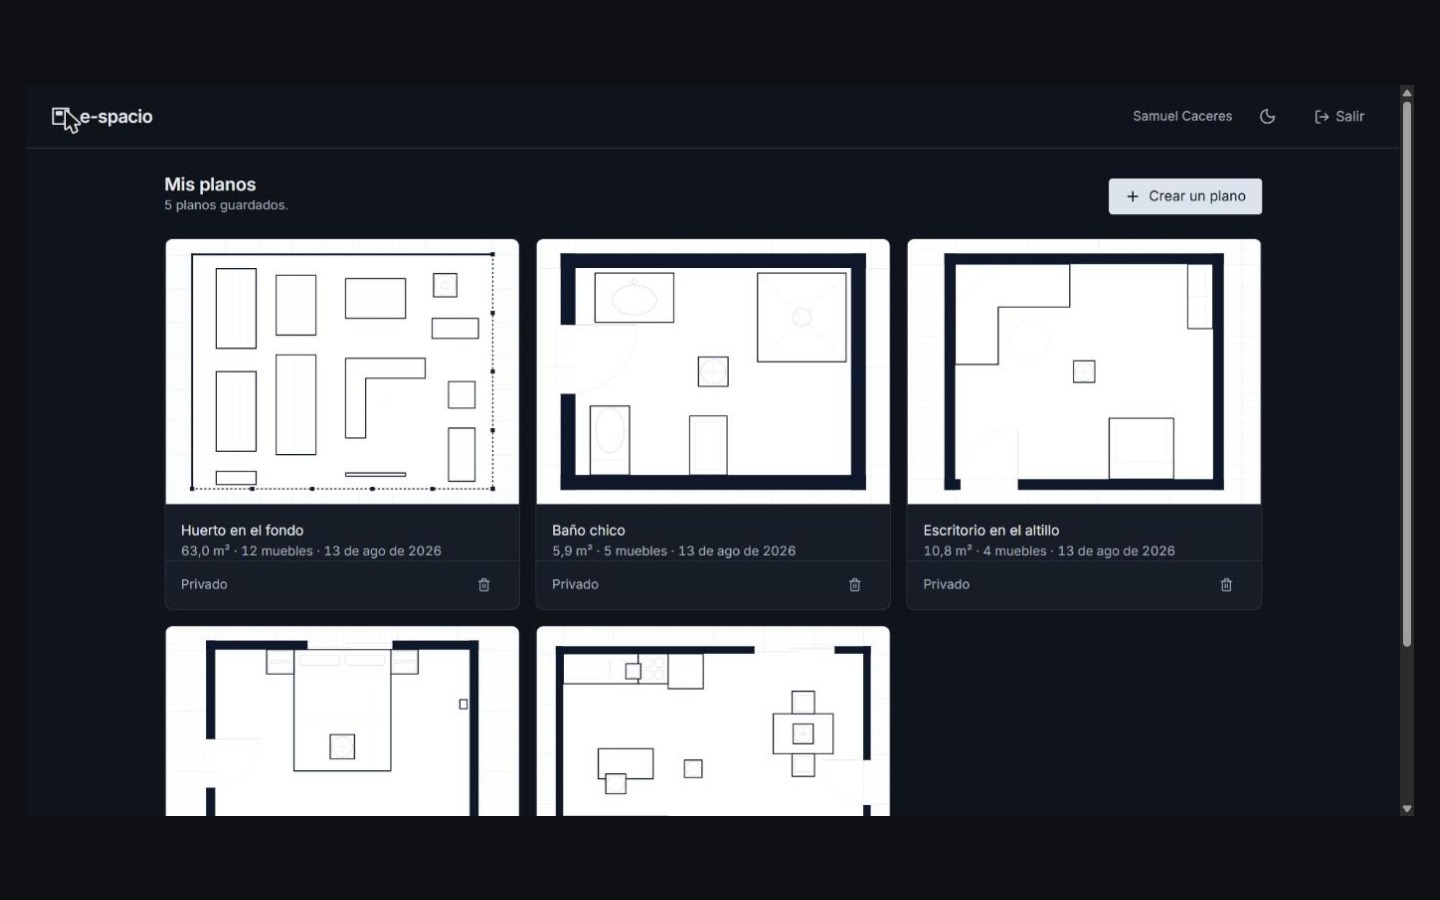Click 5,9 m² 5 muebles details
Image resolution: width=1440 pixels, height=900 pixels.
point(674,551)
